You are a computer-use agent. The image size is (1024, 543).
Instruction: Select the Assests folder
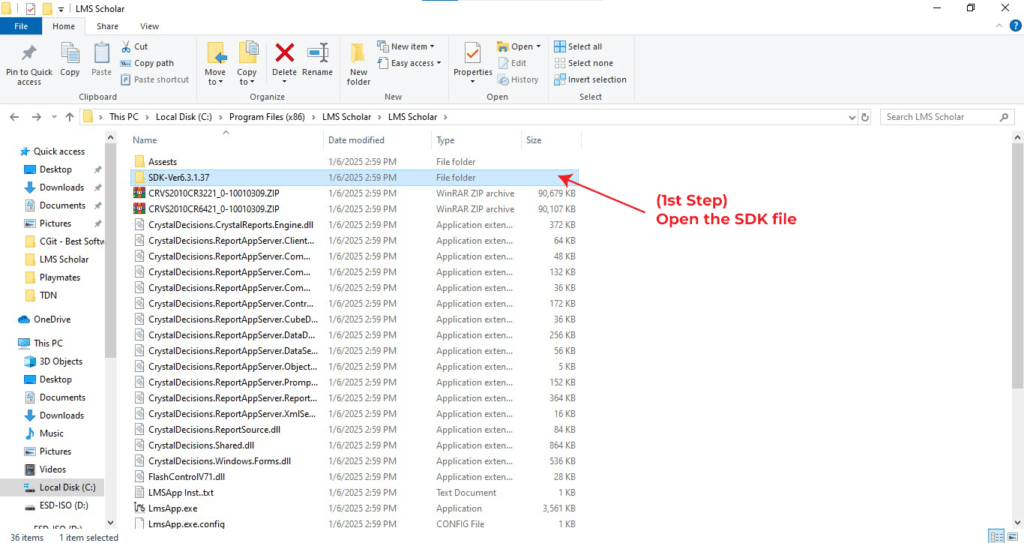355,161
